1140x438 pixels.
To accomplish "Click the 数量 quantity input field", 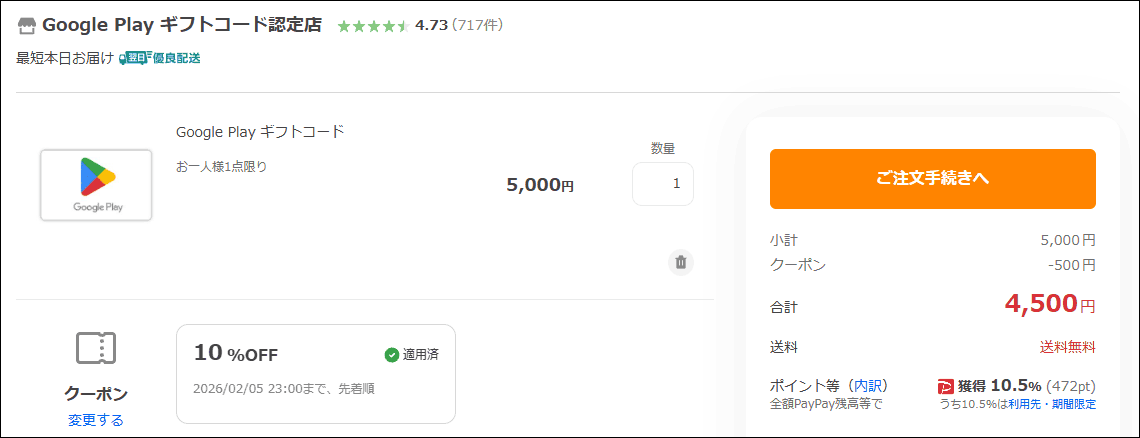I will [663, 184].
